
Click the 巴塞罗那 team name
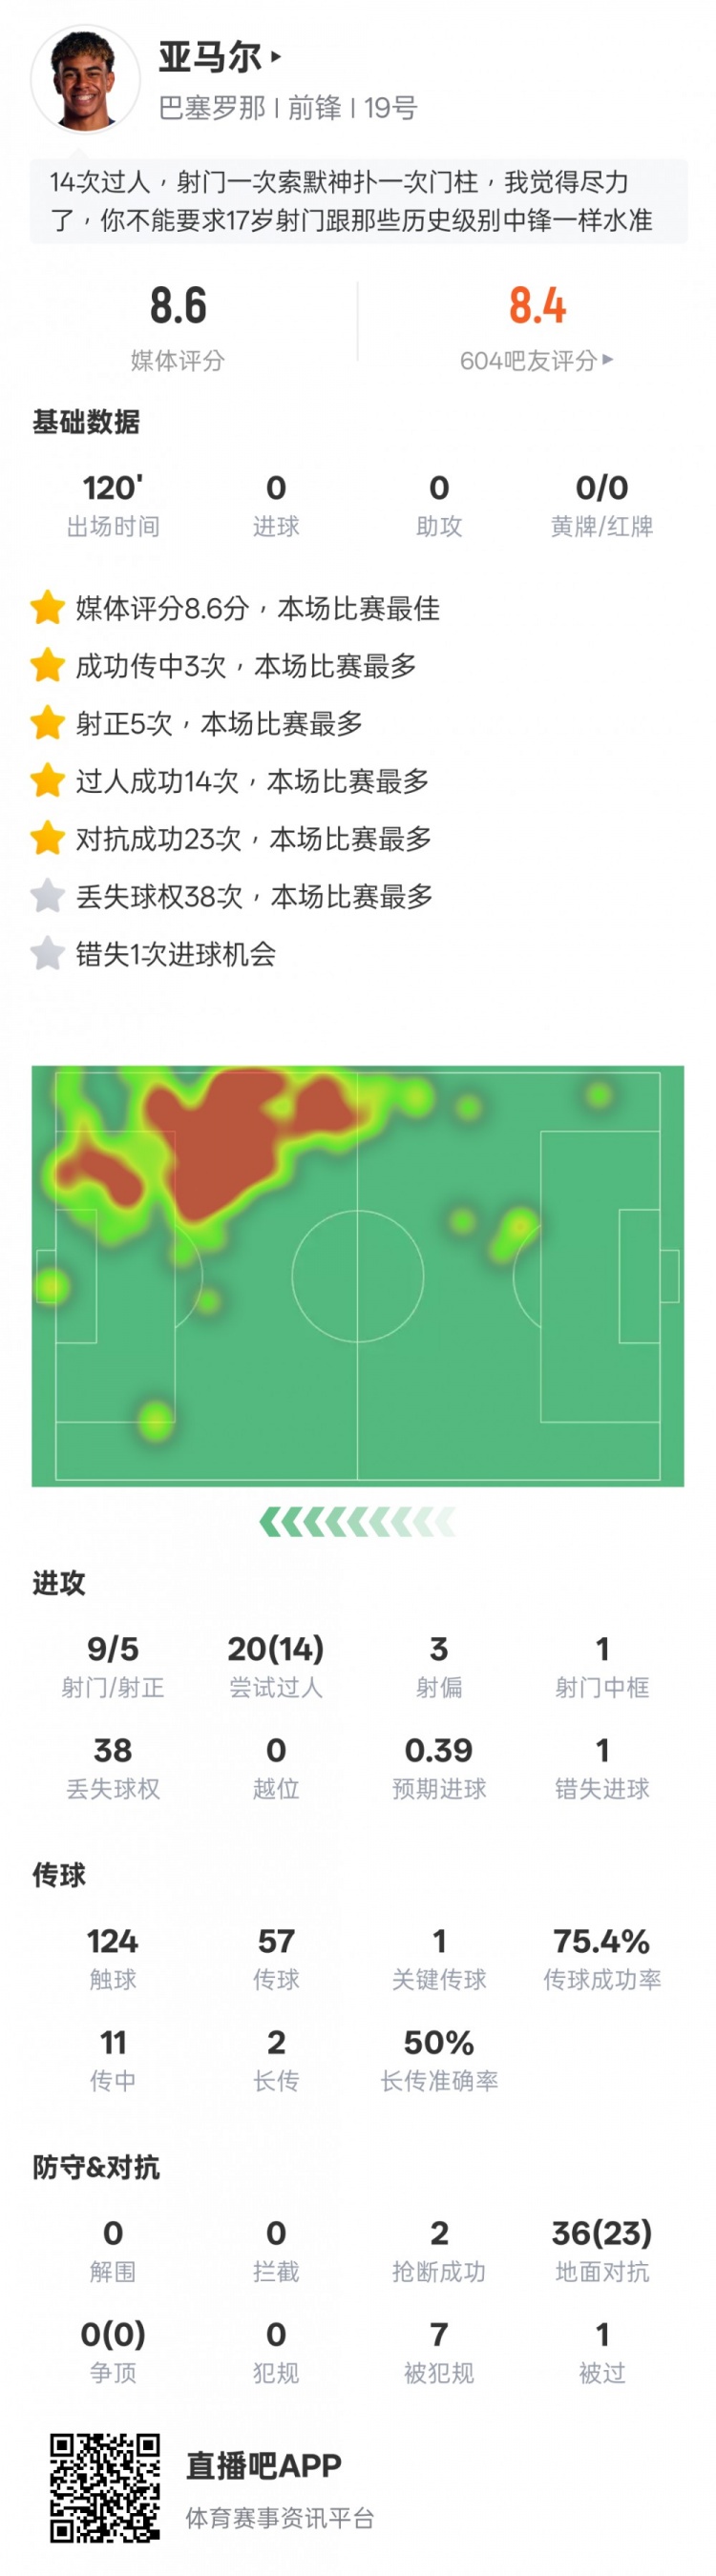[212, 108]
